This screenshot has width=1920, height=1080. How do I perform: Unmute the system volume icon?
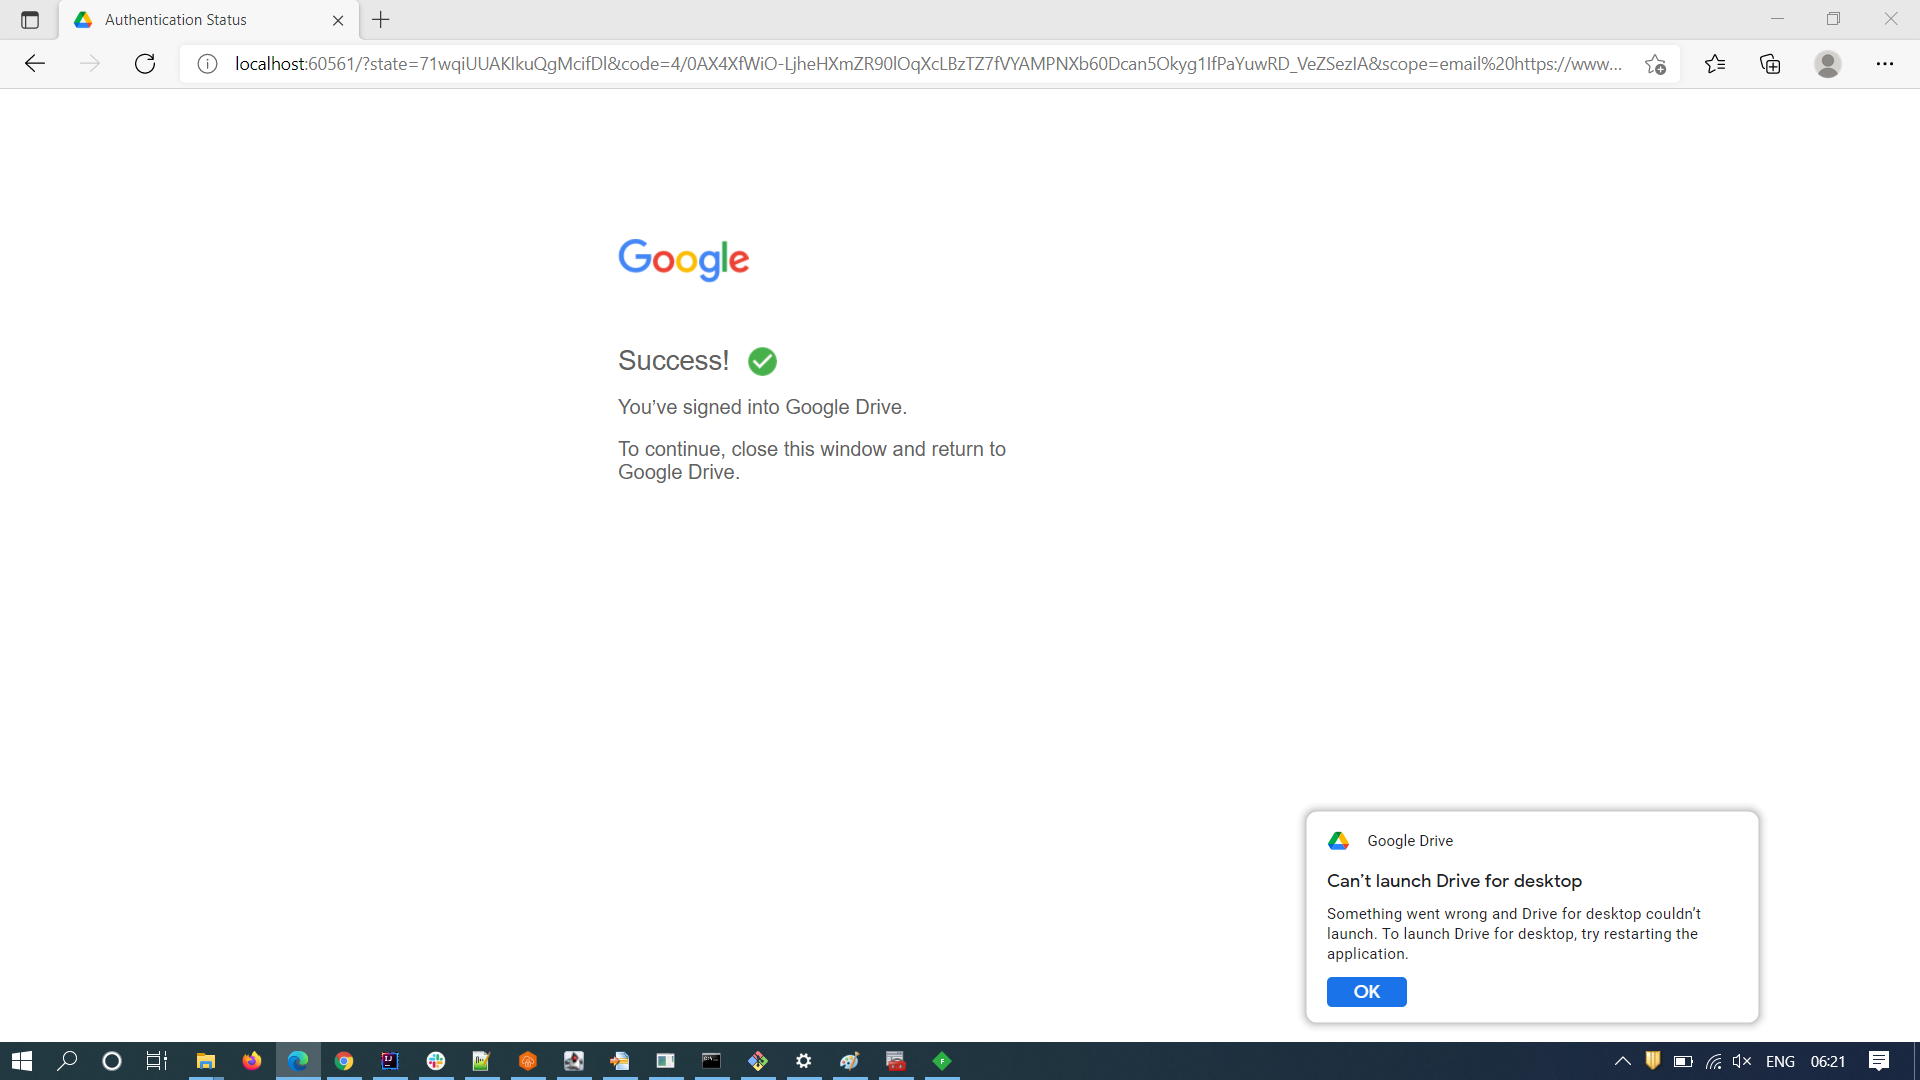pyautogui.click(x=1742, y=1061)
